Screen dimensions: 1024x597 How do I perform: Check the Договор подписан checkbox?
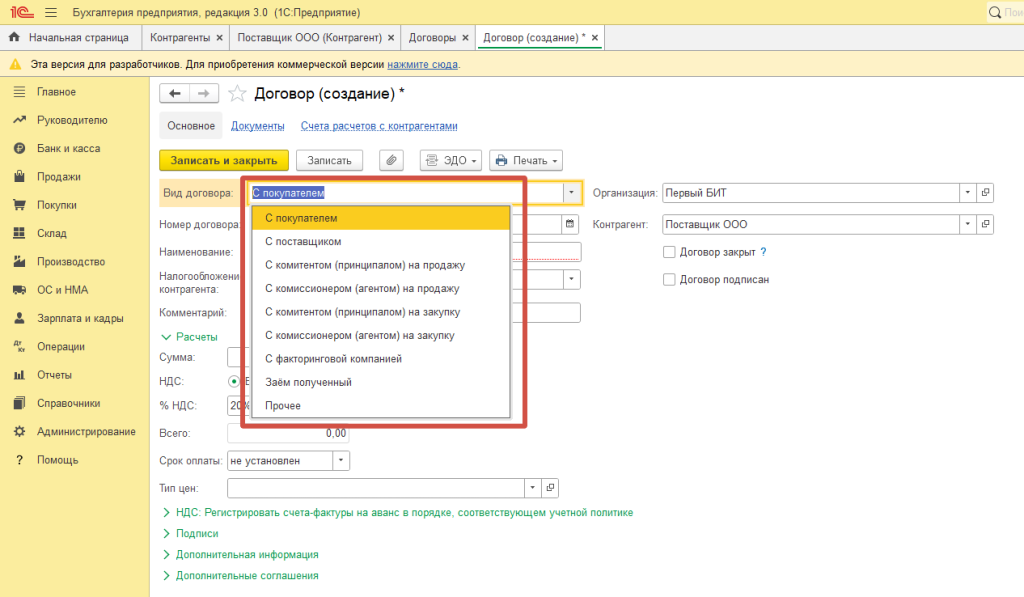point(669,280)
